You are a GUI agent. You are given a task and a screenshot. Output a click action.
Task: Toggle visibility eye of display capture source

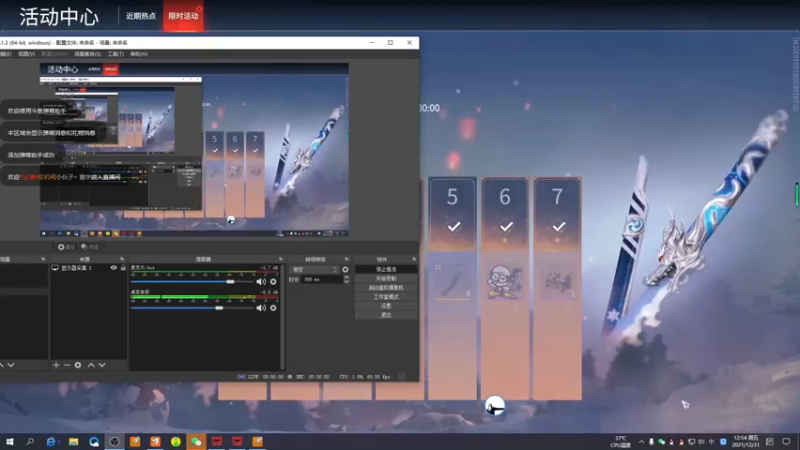point(114,268)
